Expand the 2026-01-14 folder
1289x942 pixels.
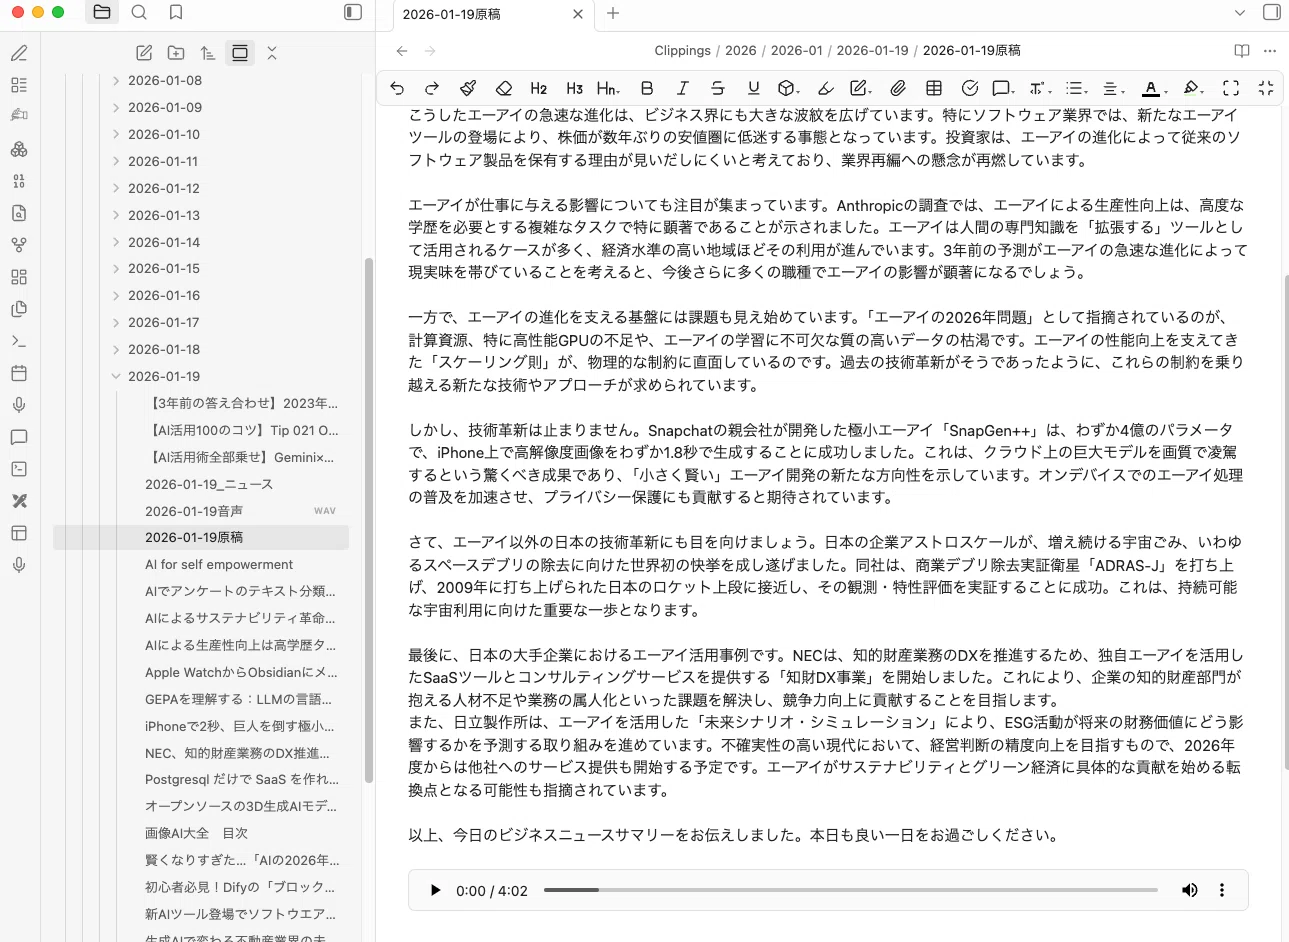pyautogui.click(x=116, y=242)
